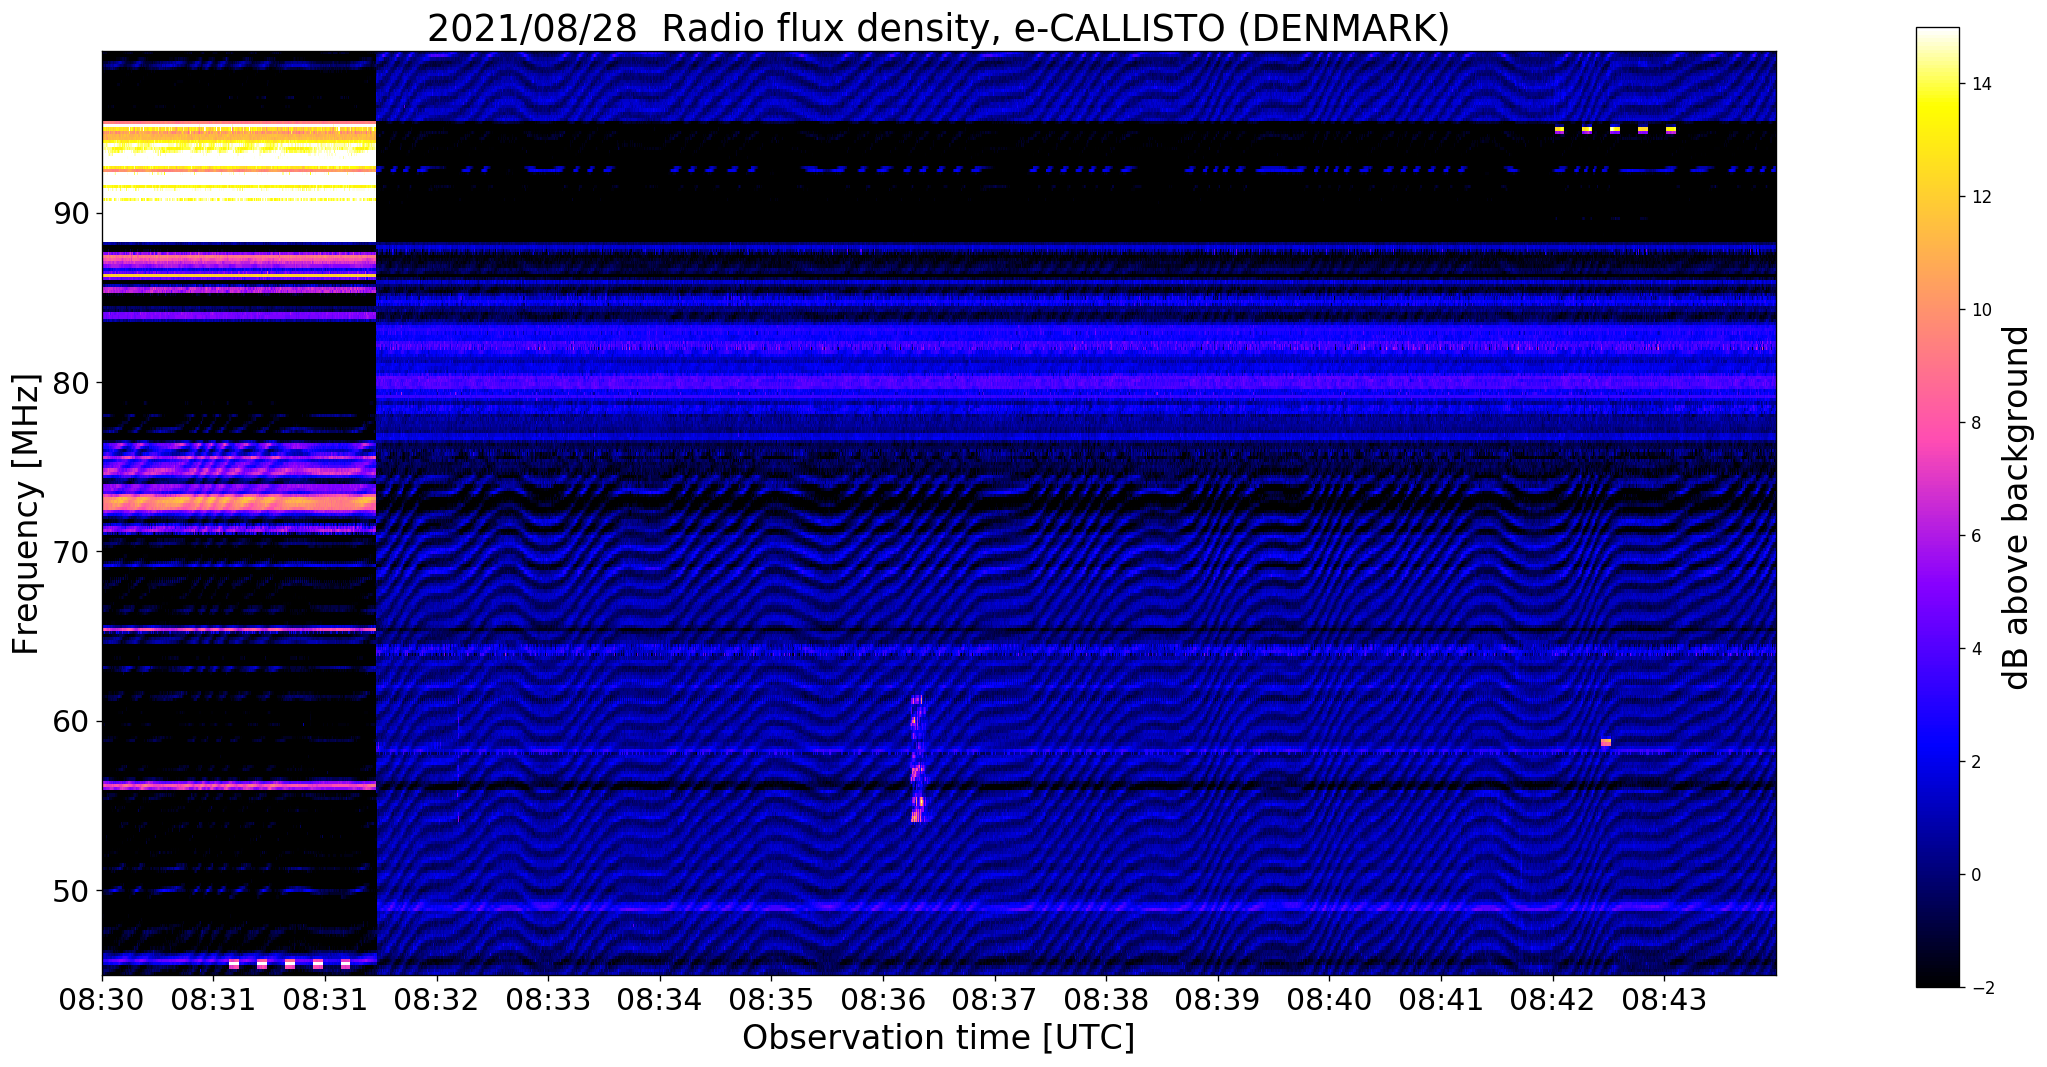Pick the 08:42 time tick label

1553,1000
